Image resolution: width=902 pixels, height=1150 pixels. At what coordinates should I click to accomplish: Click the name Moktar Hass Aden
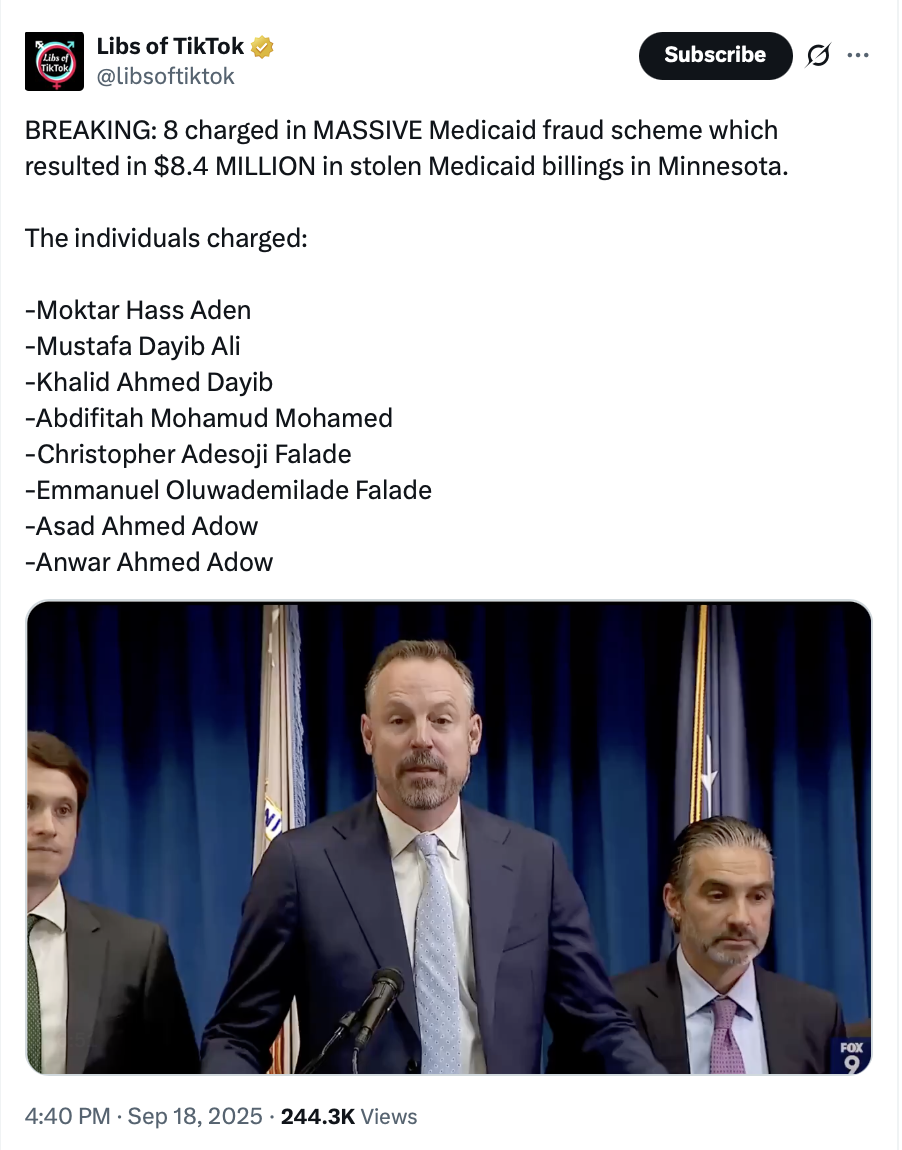[x=138, y=310]
